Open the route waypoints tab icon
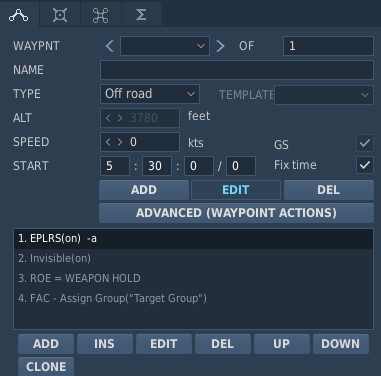This screenshot has width=381, height=376. coord(19,15)
